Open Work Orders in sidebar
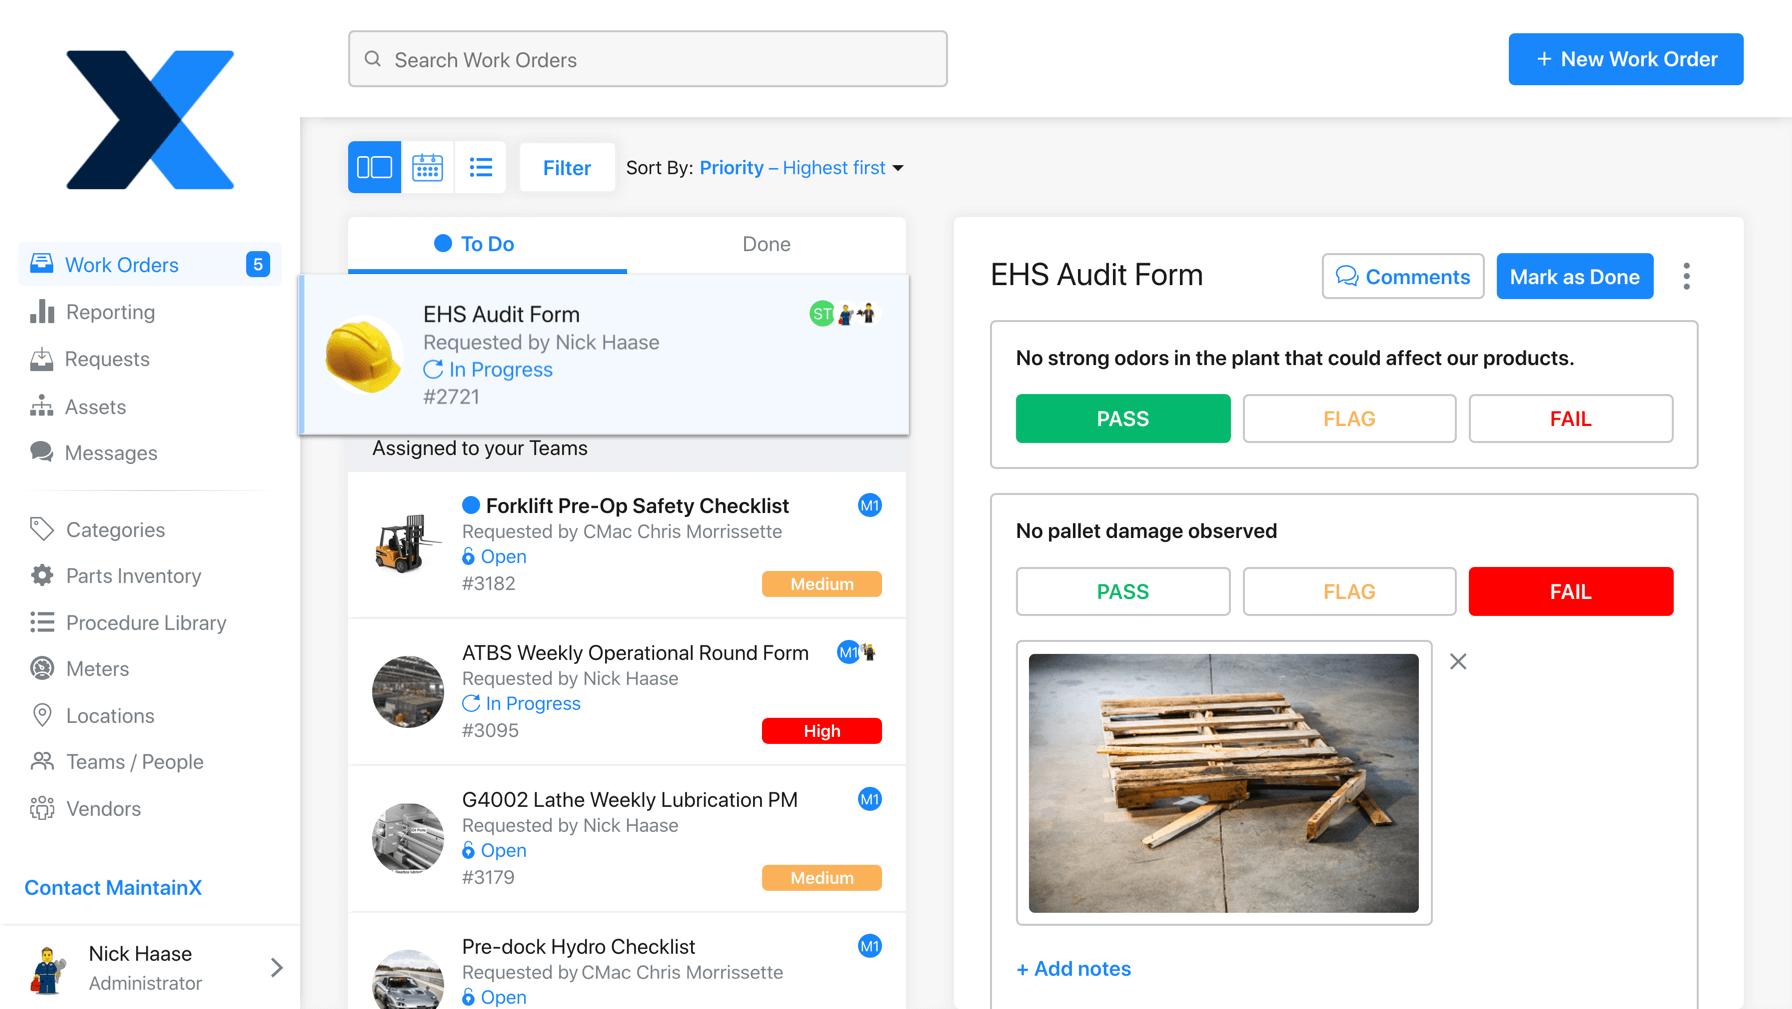Viewport: 1792px width, 1009px height. [x=150, y=265]
